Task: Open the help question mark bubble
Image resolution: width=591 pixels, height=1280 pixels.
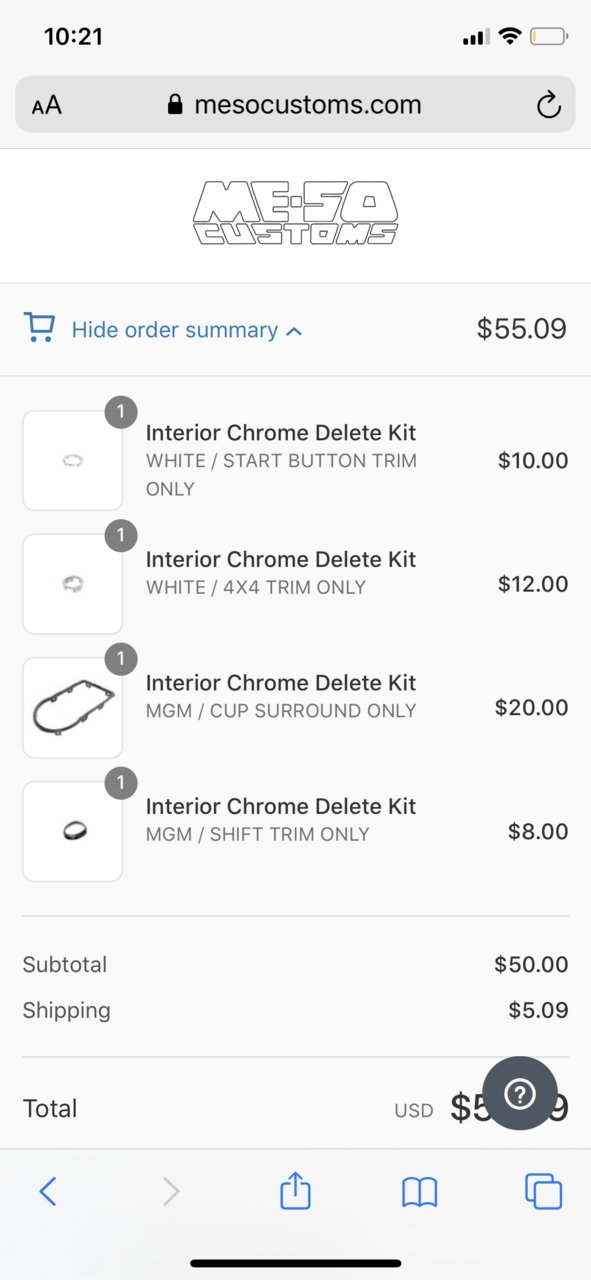Action: click(x=520, y=1094)
